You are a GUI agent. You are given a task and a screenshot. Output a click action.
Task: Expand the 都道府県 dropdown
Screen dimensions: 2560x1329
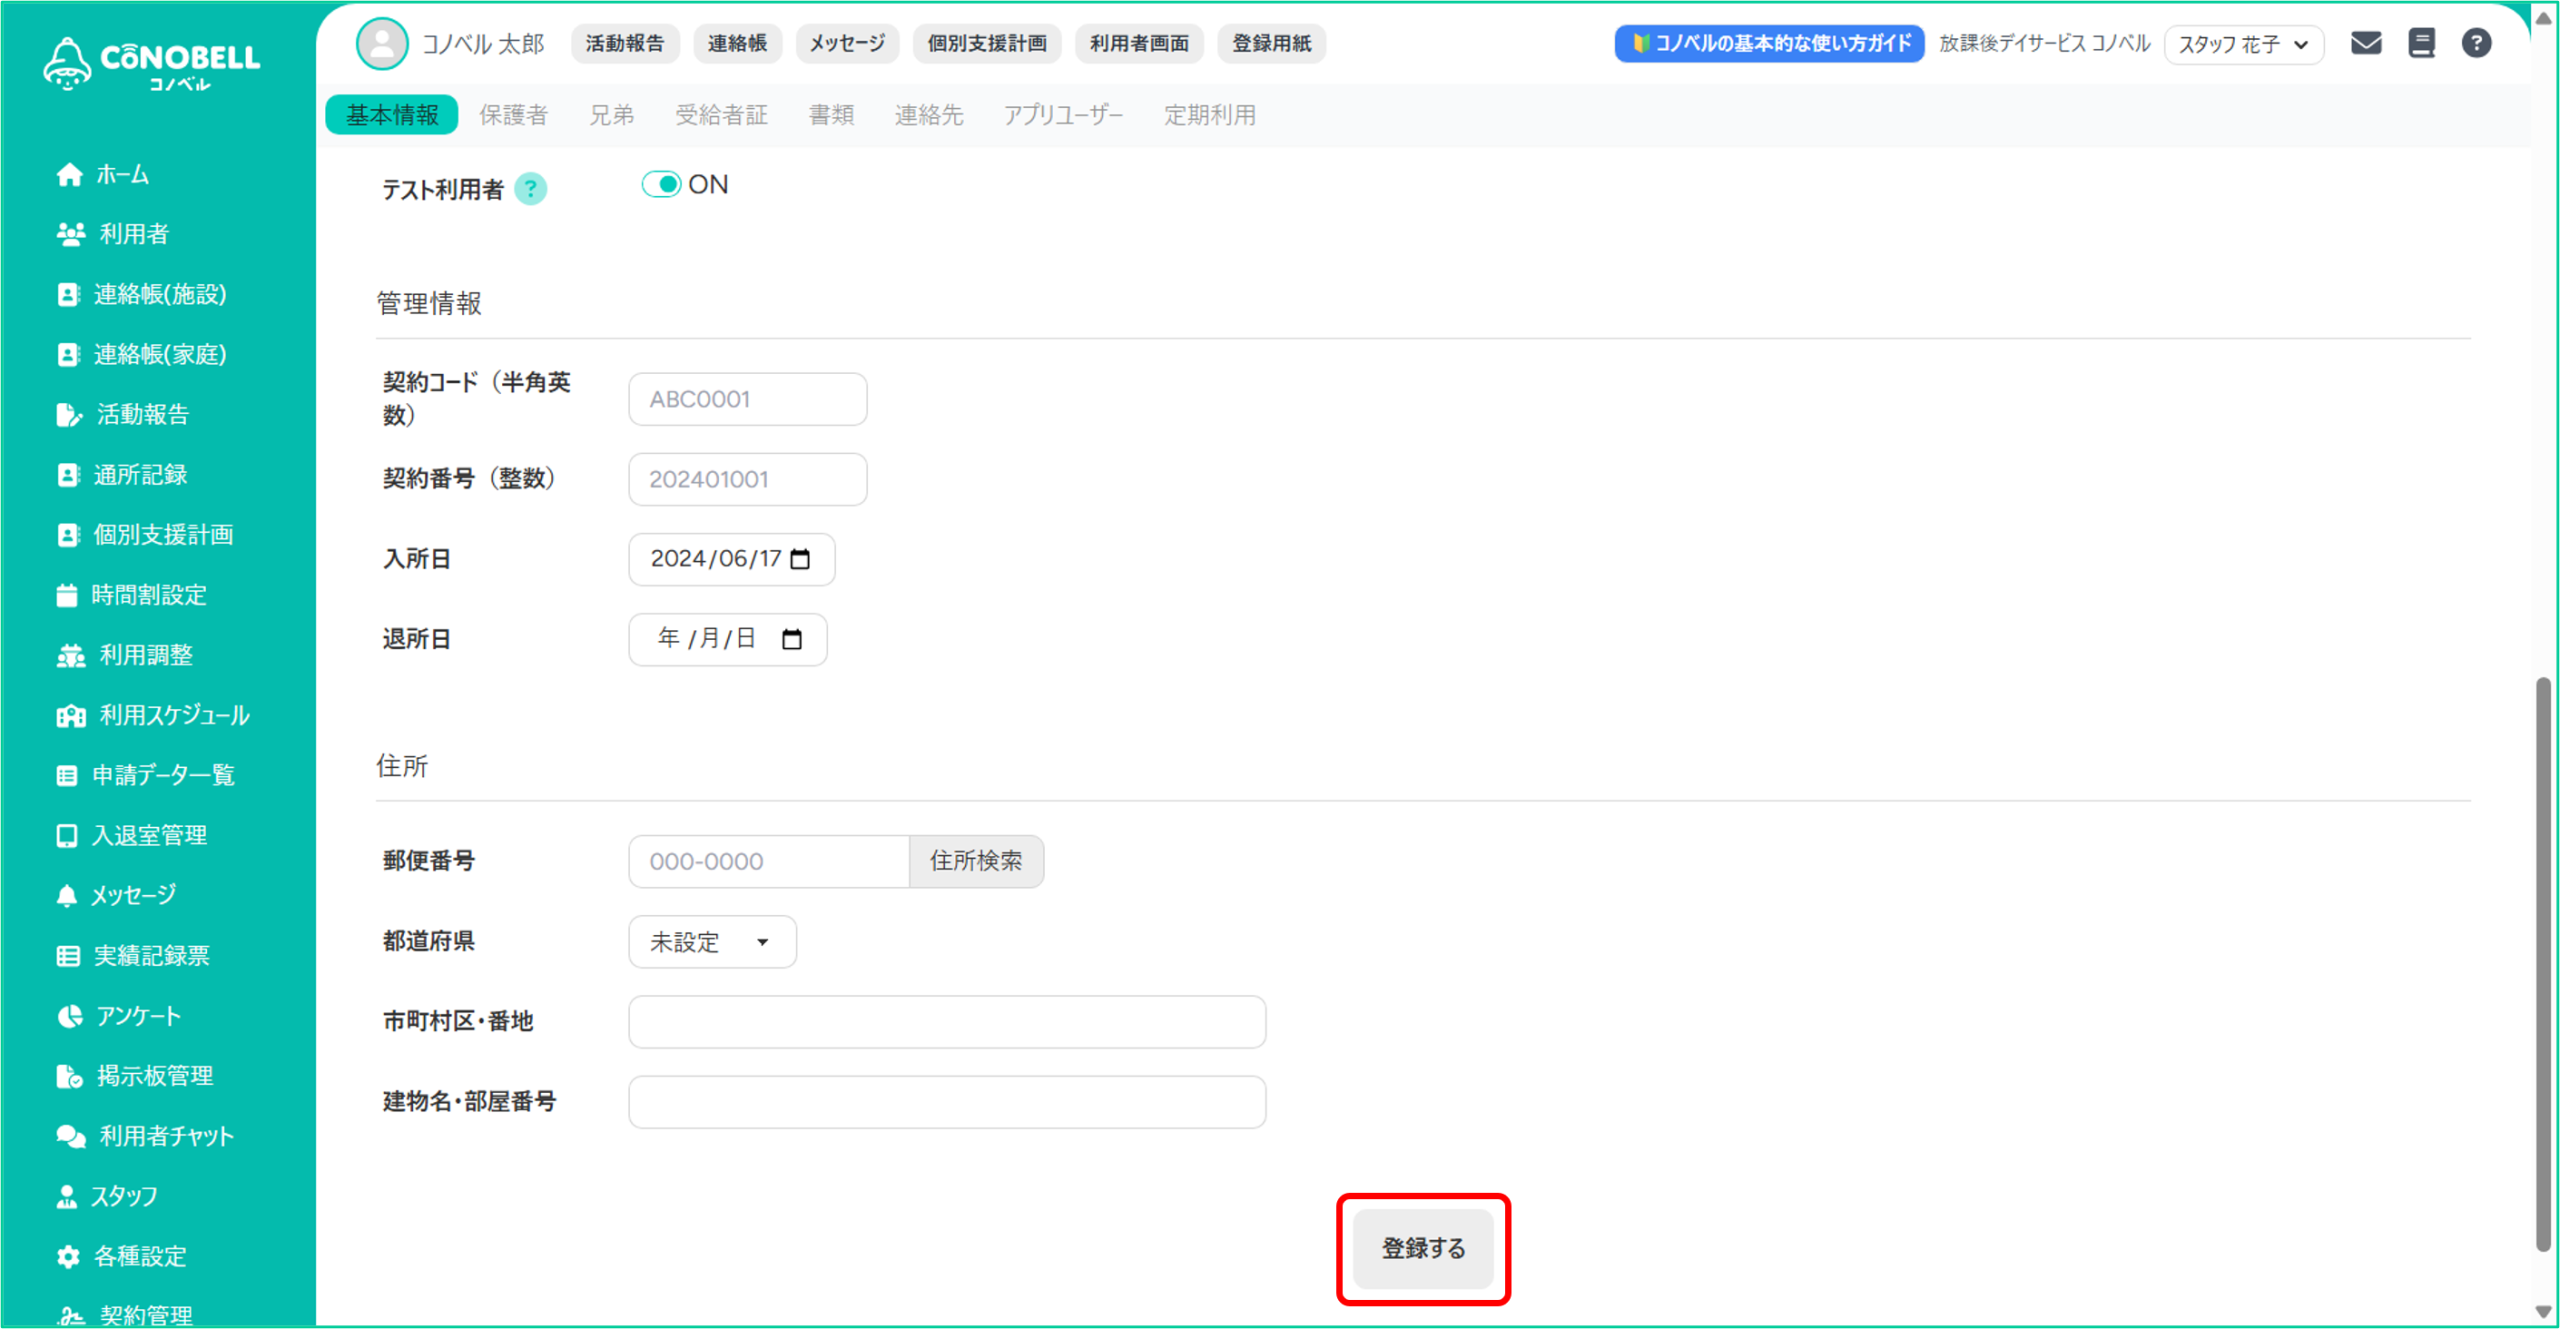(712, 942)
